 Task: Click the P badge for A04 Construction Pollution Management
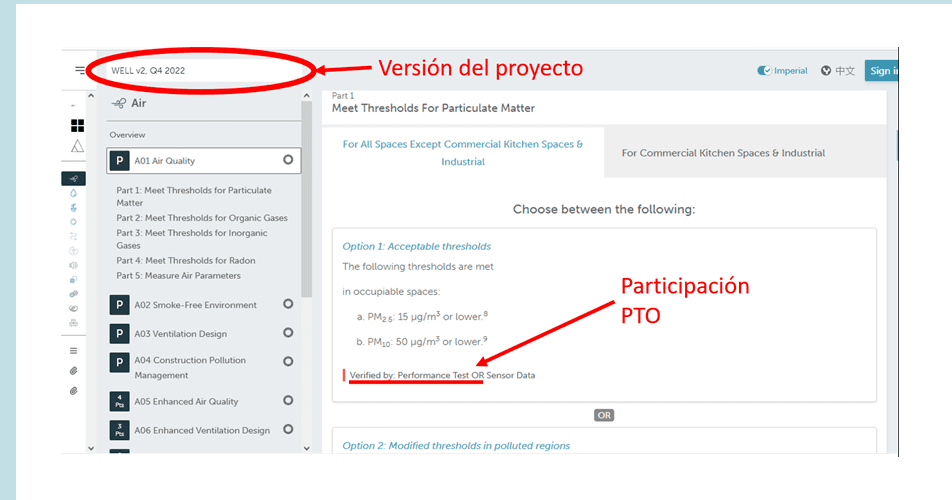tap(119, 362)
